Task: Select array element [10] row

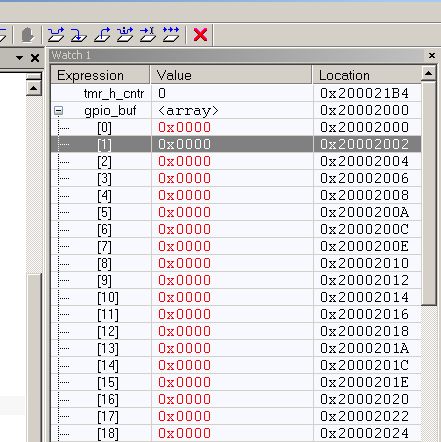Action: [236, 297]
